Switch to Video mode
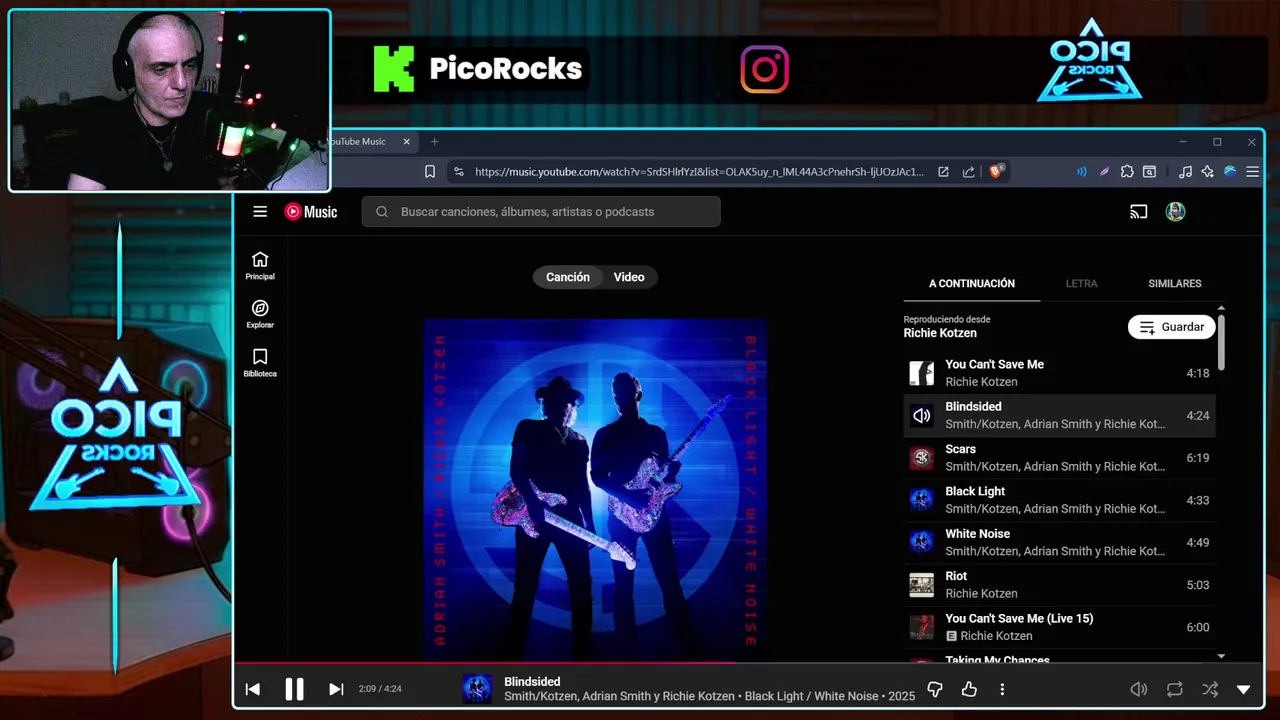This screenshot has width=1280, height=720. (629, 277)
